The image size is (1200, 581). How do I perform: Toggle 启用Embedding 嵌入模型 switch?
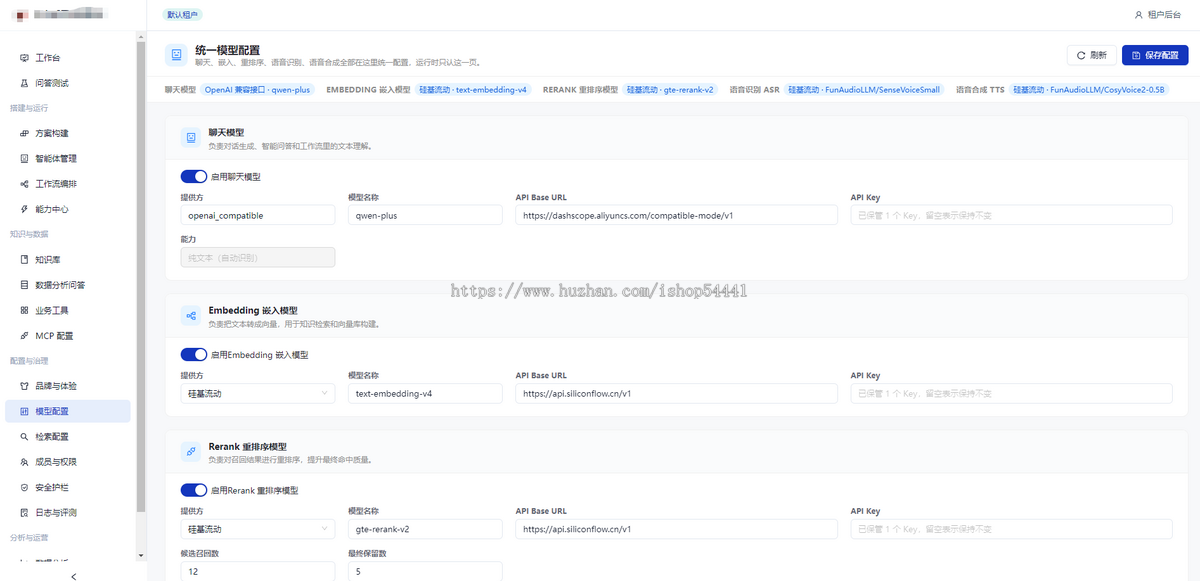pyautogui.click(x=194, y=354)
